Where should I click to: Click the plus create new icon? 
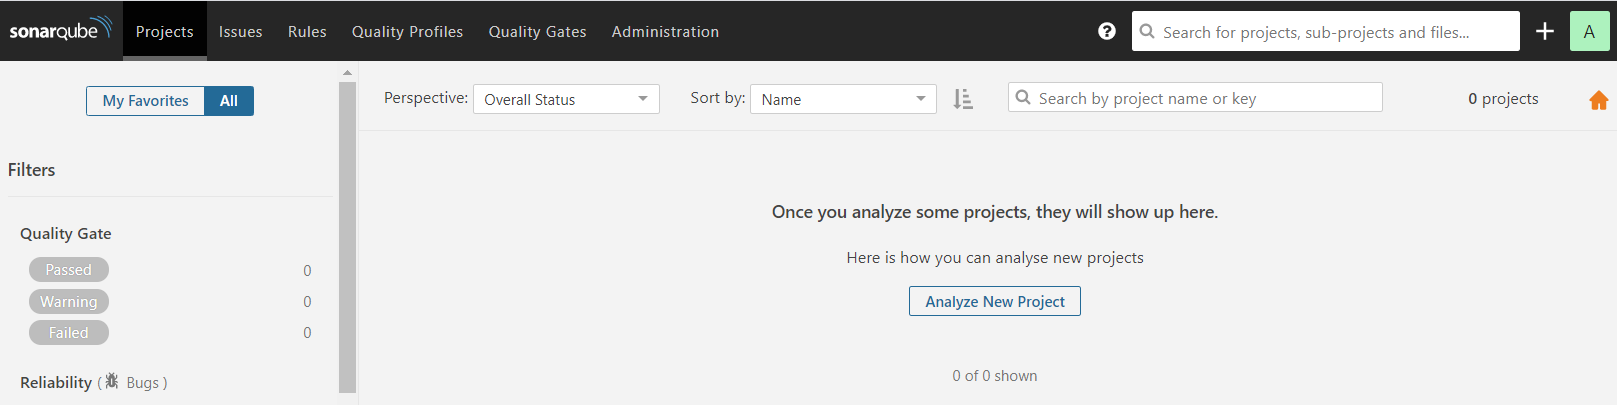pyautogui.click(x=1544, y=31)
